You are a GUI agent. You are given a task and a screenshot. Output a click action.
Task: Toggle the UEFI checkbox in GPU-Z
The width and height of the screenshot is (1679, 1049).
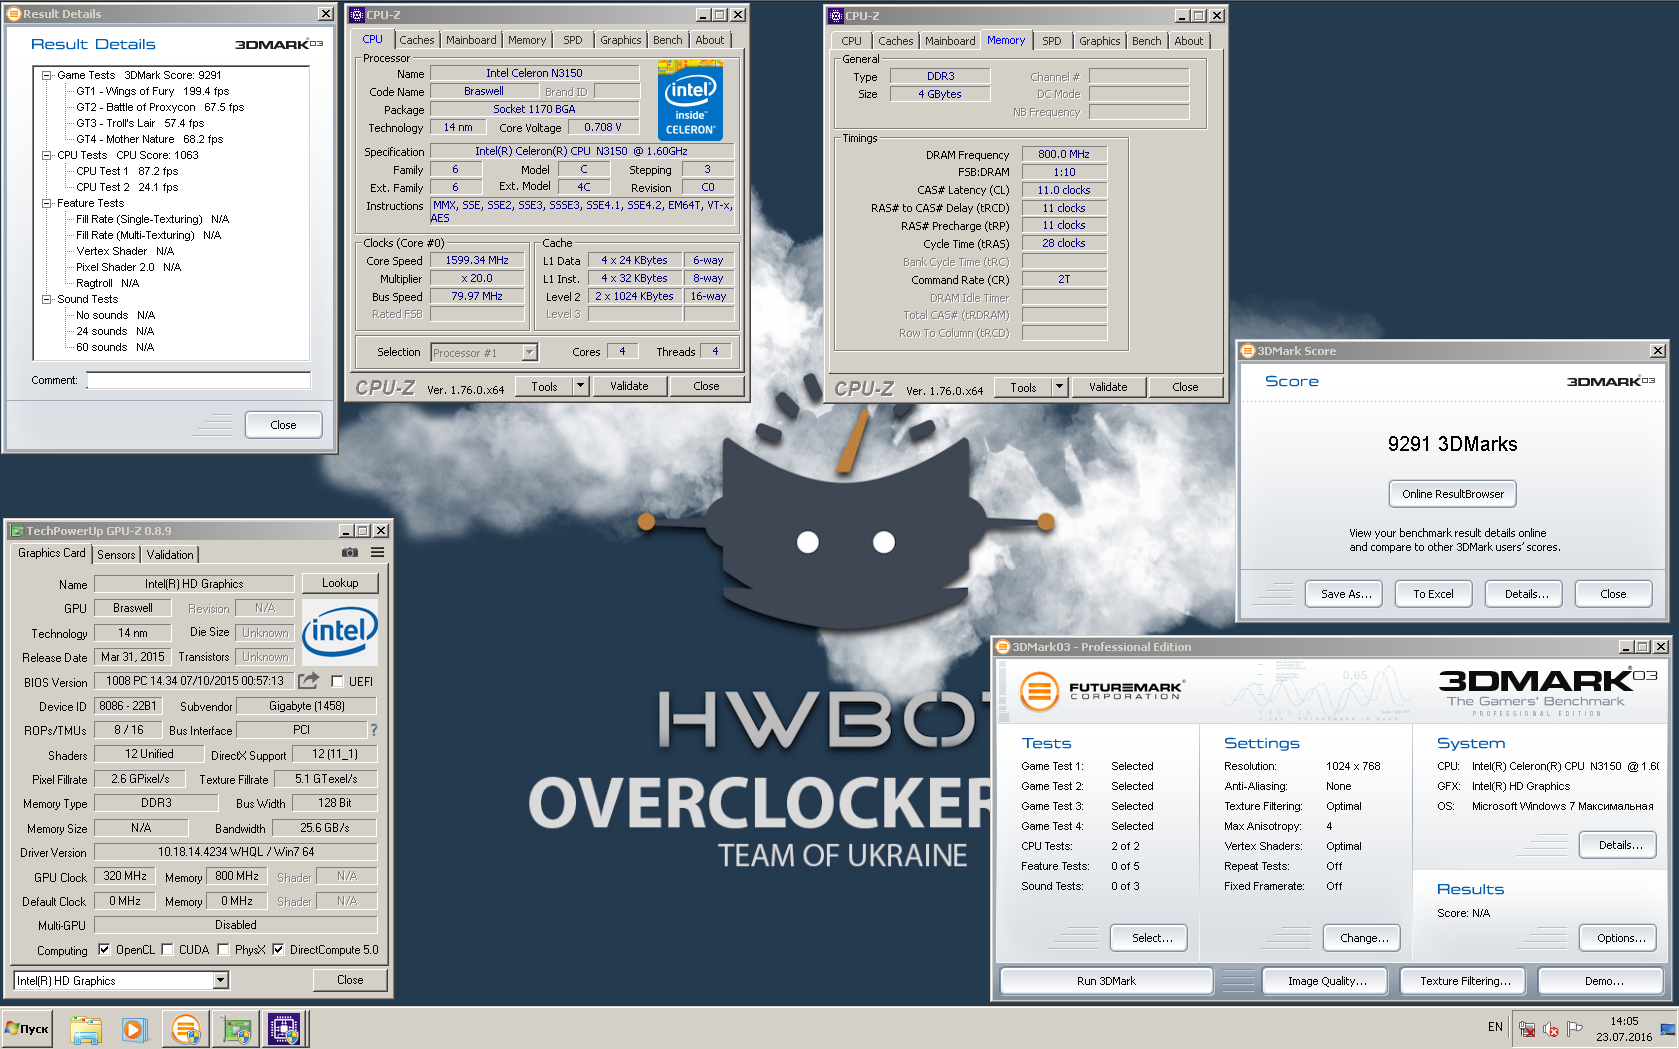click(x=338, y=682)
